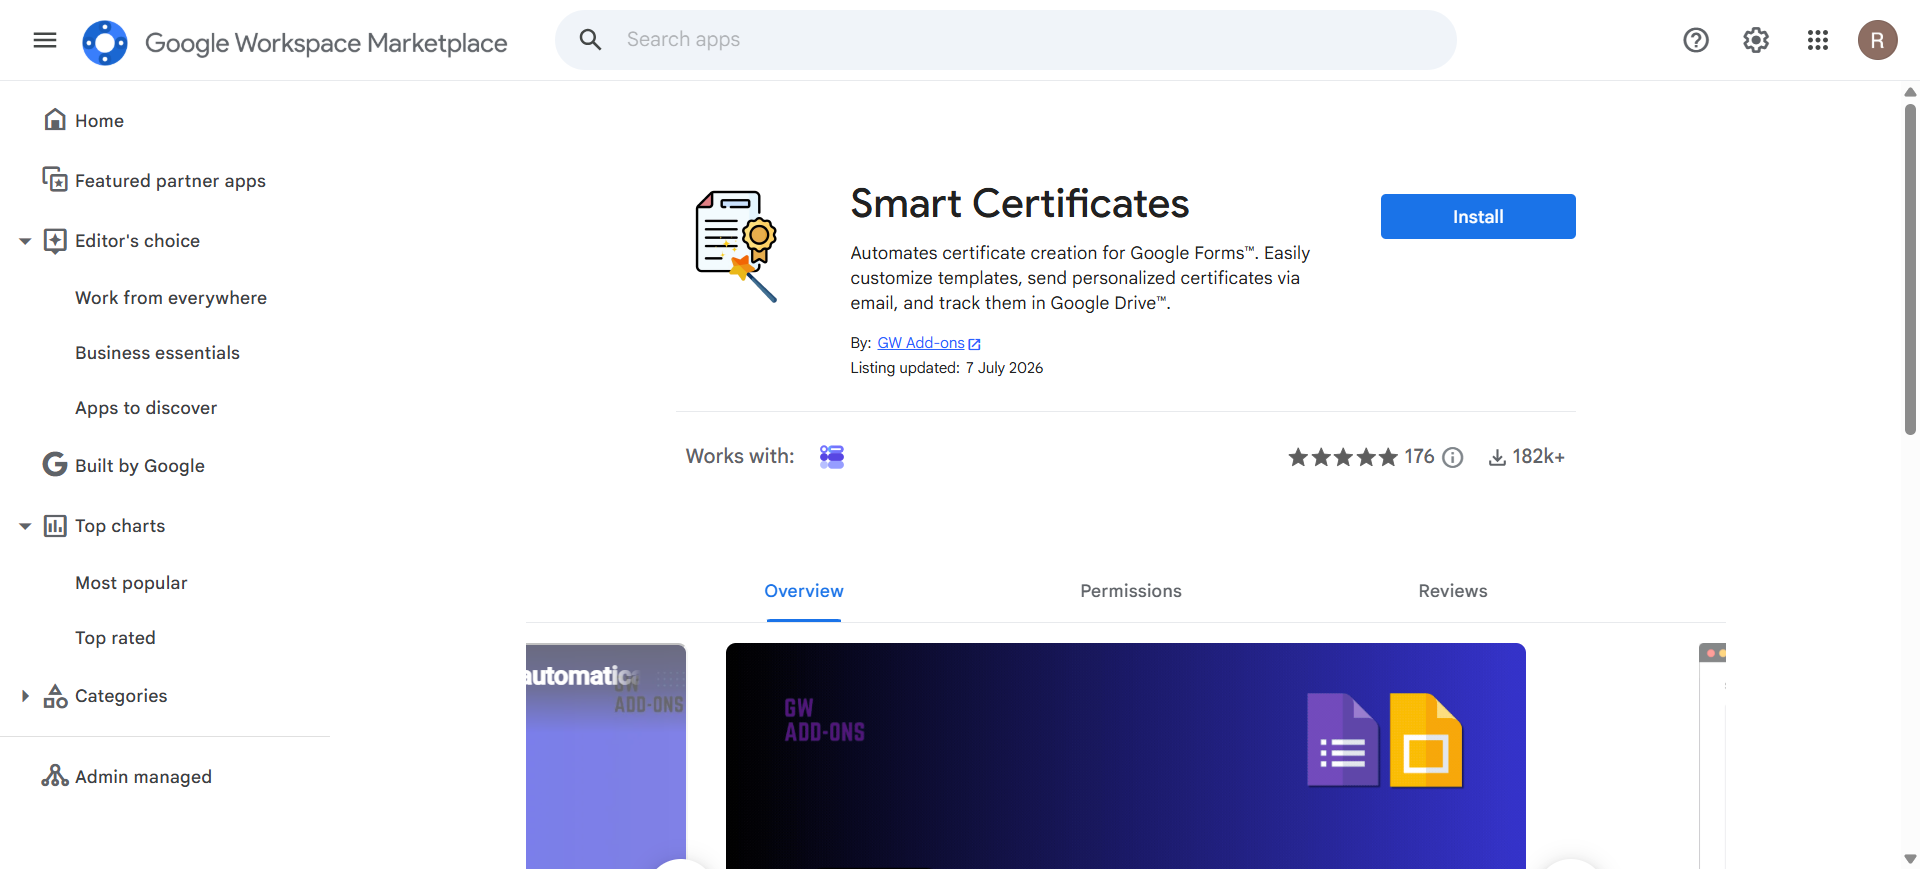Click the Google G icon
This screenshot has width=1920, height=869.
(x=55, y=464)
